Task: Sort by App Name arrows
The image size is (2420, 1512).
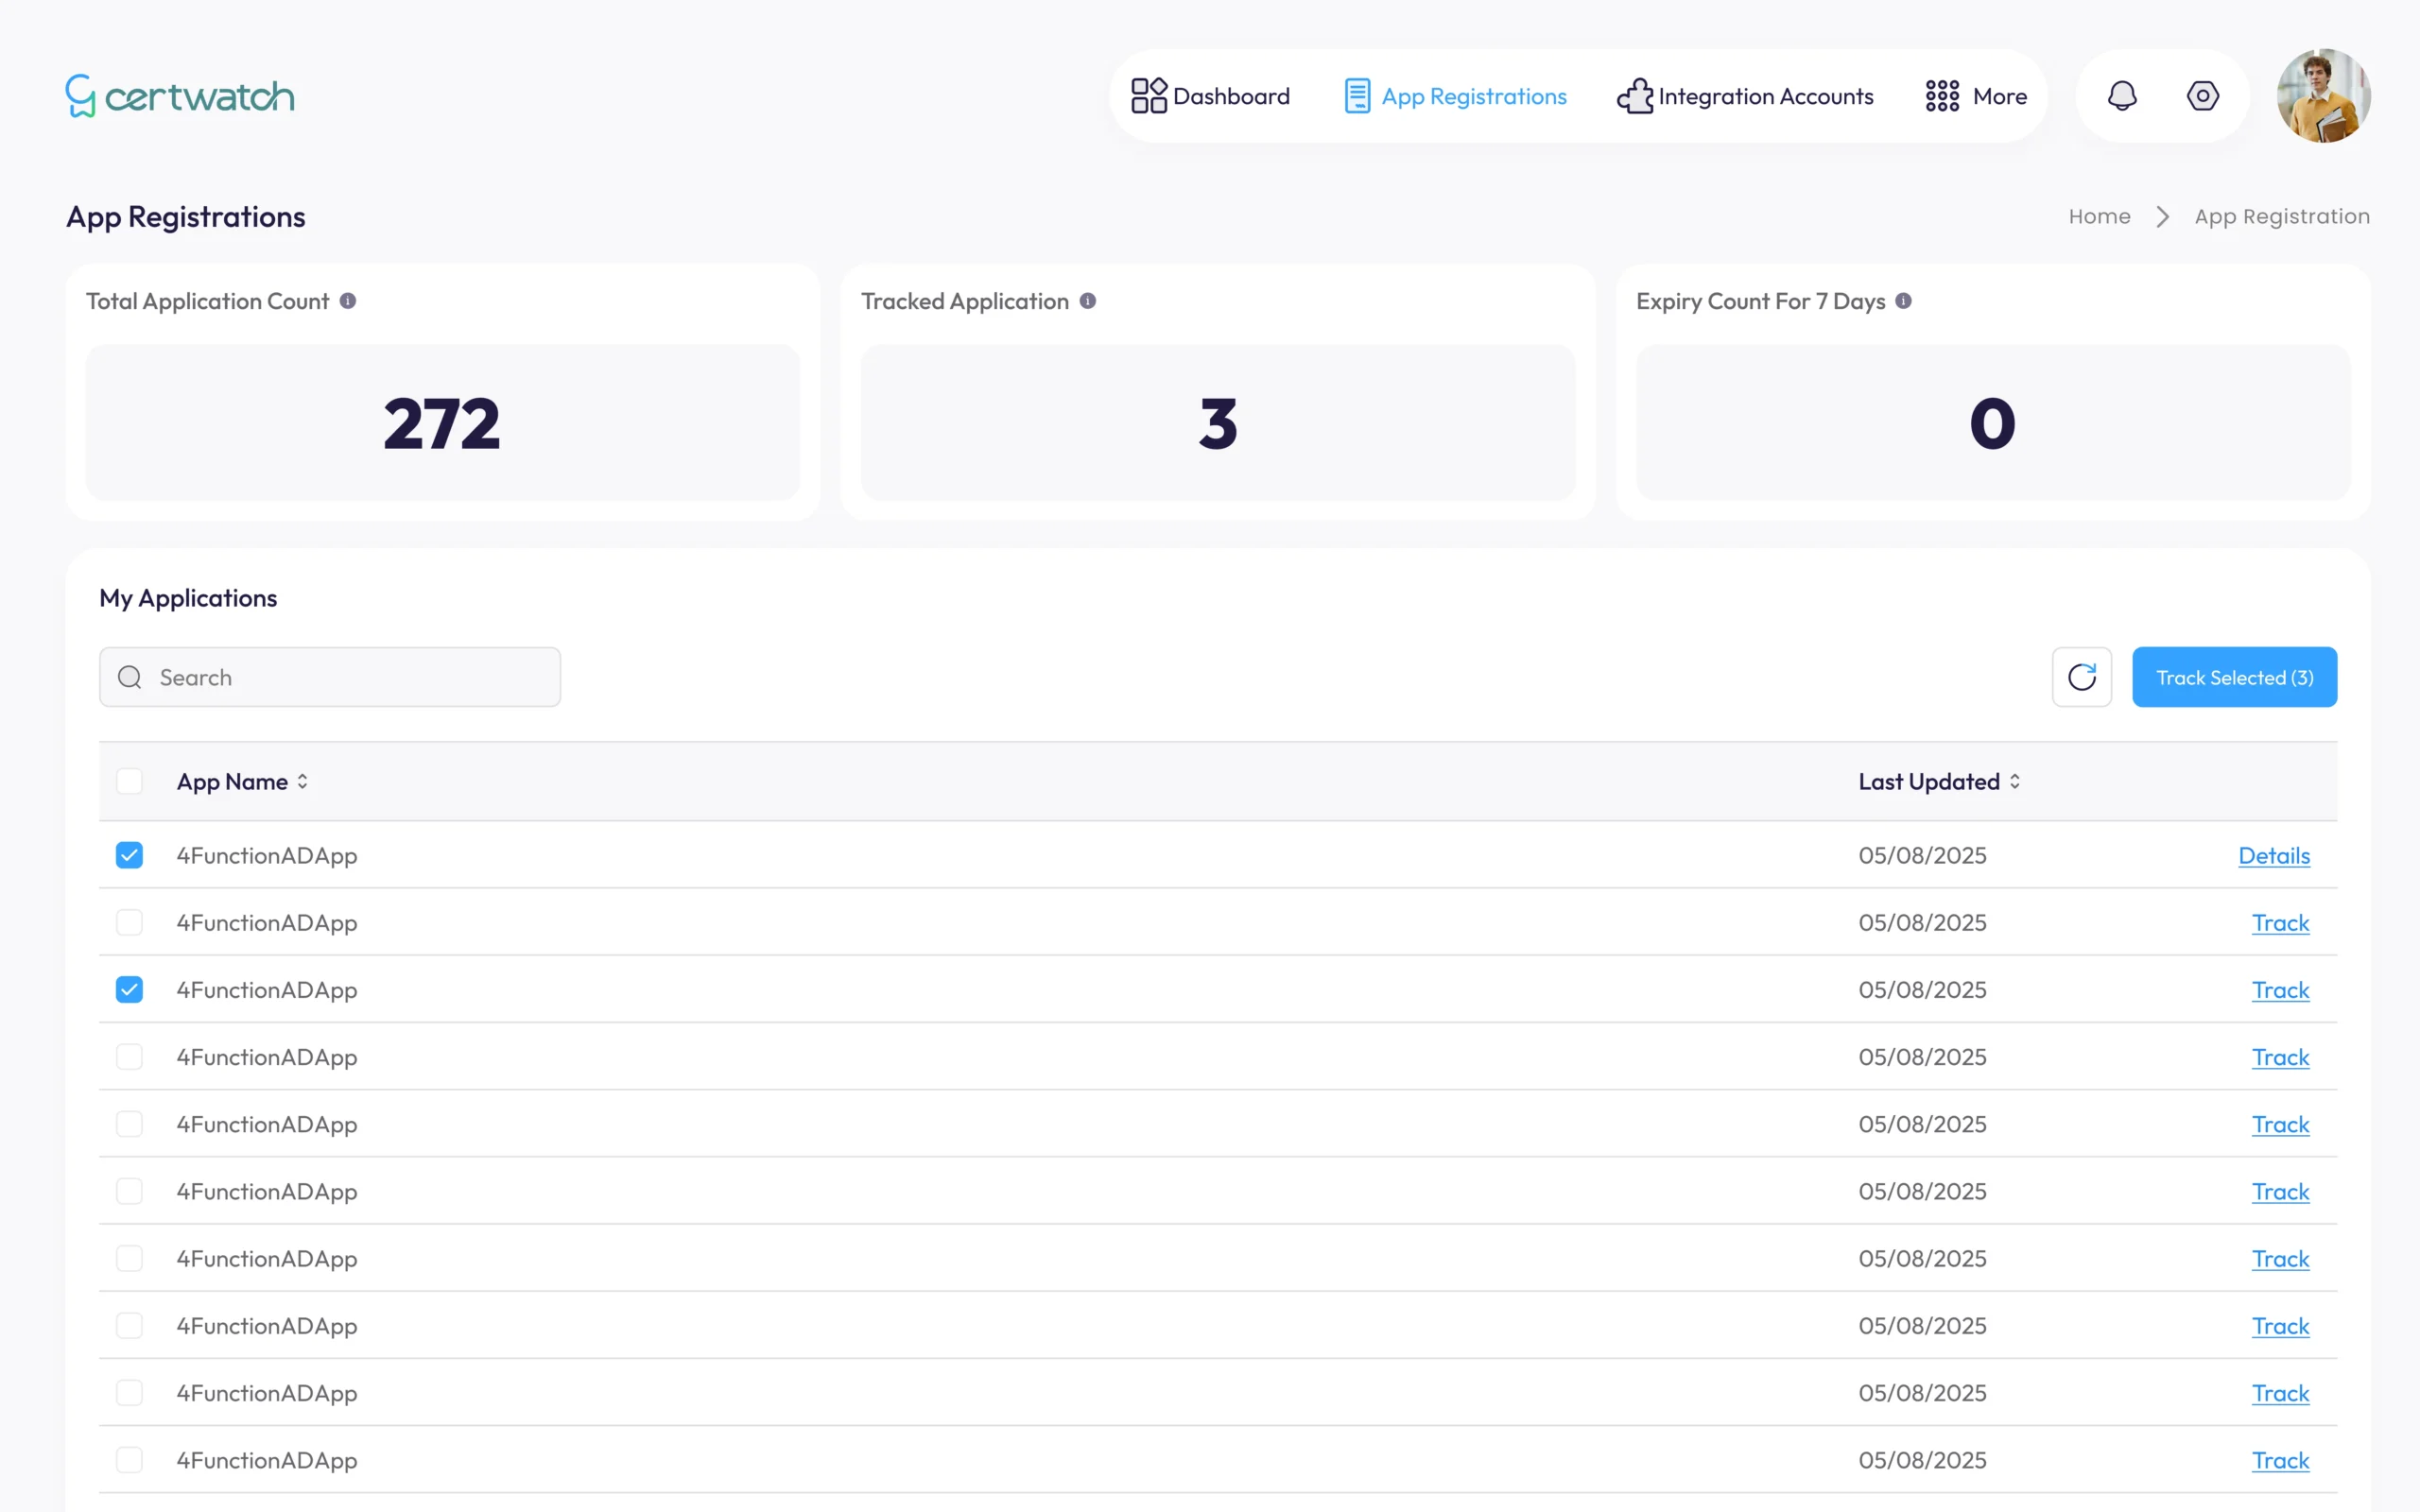Action: click(302, 782)
